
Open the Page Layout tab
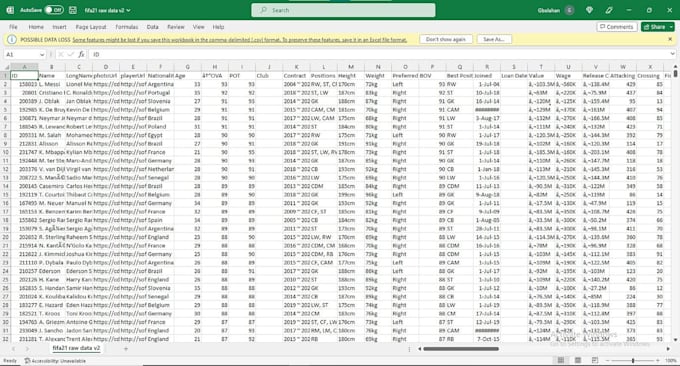[x=91, y=27]
